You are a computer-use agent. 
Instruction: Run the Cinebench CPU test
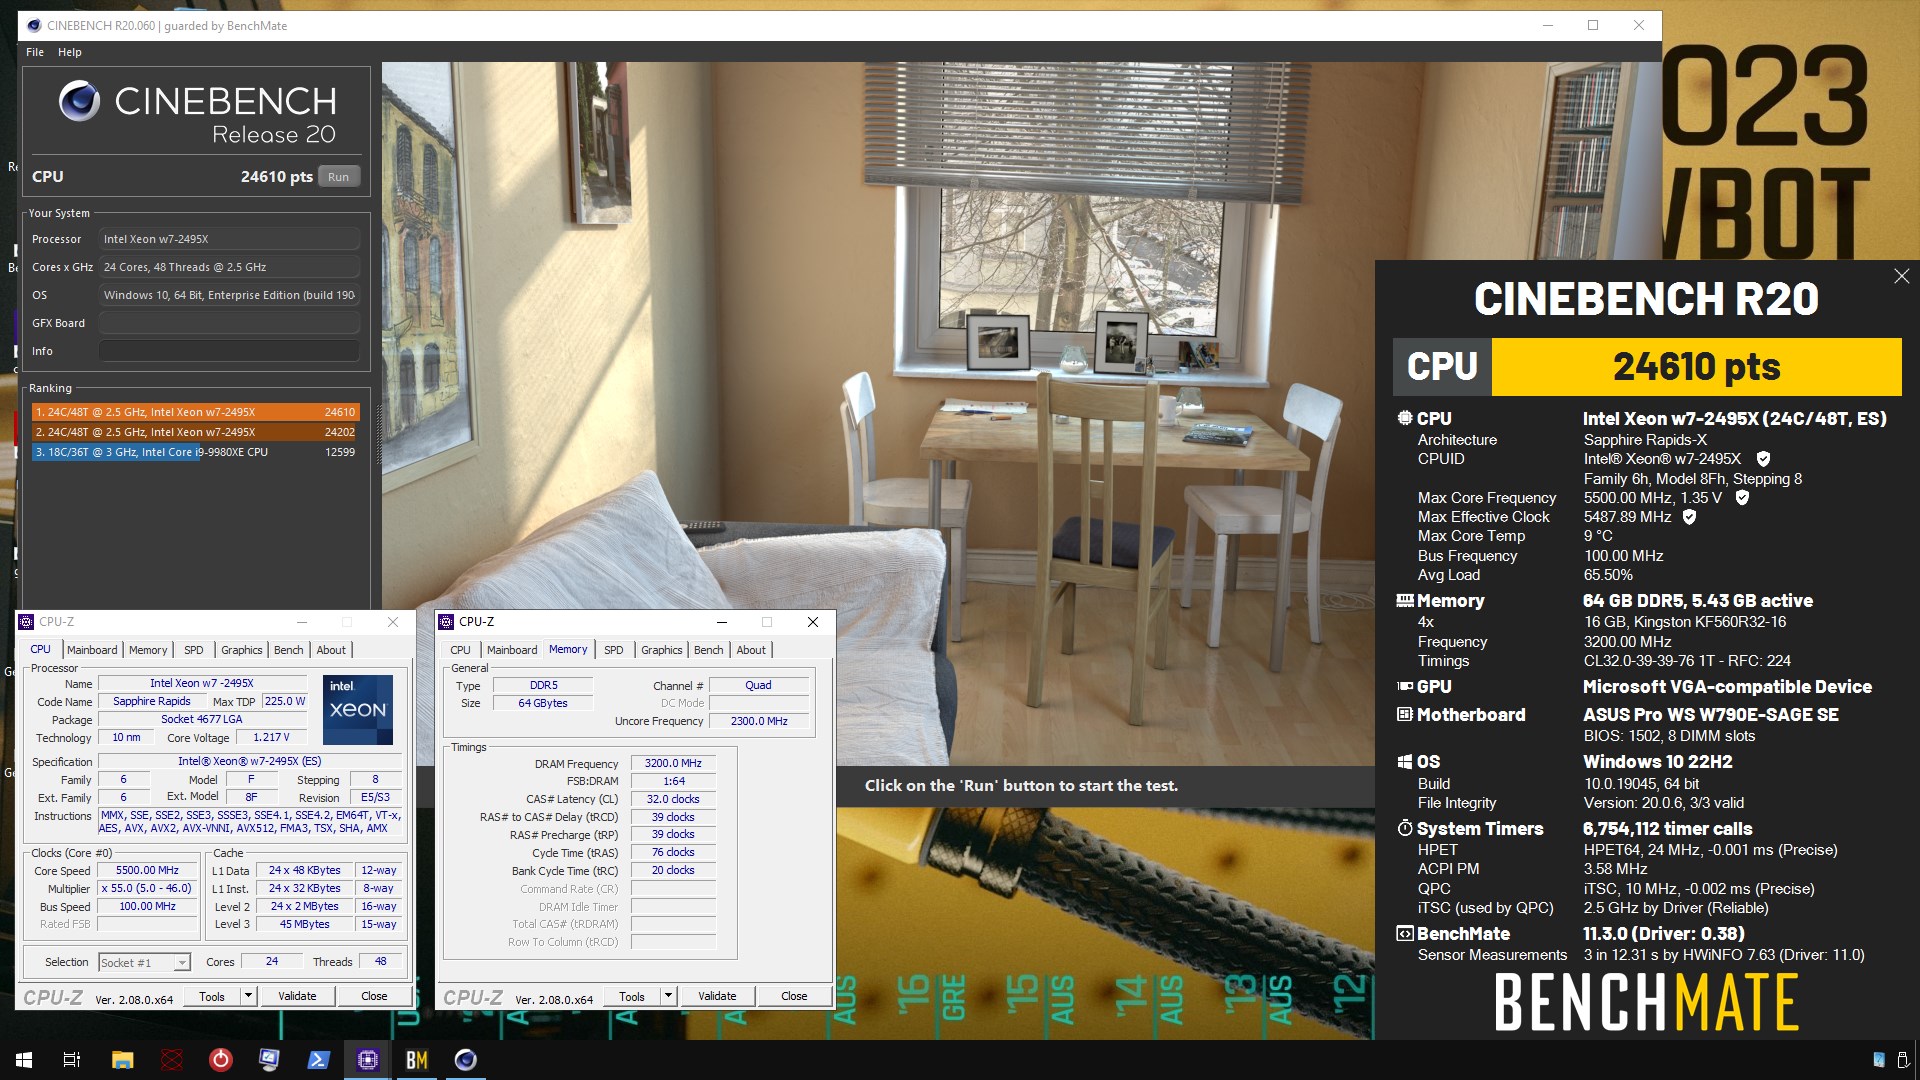pos(339,177)
